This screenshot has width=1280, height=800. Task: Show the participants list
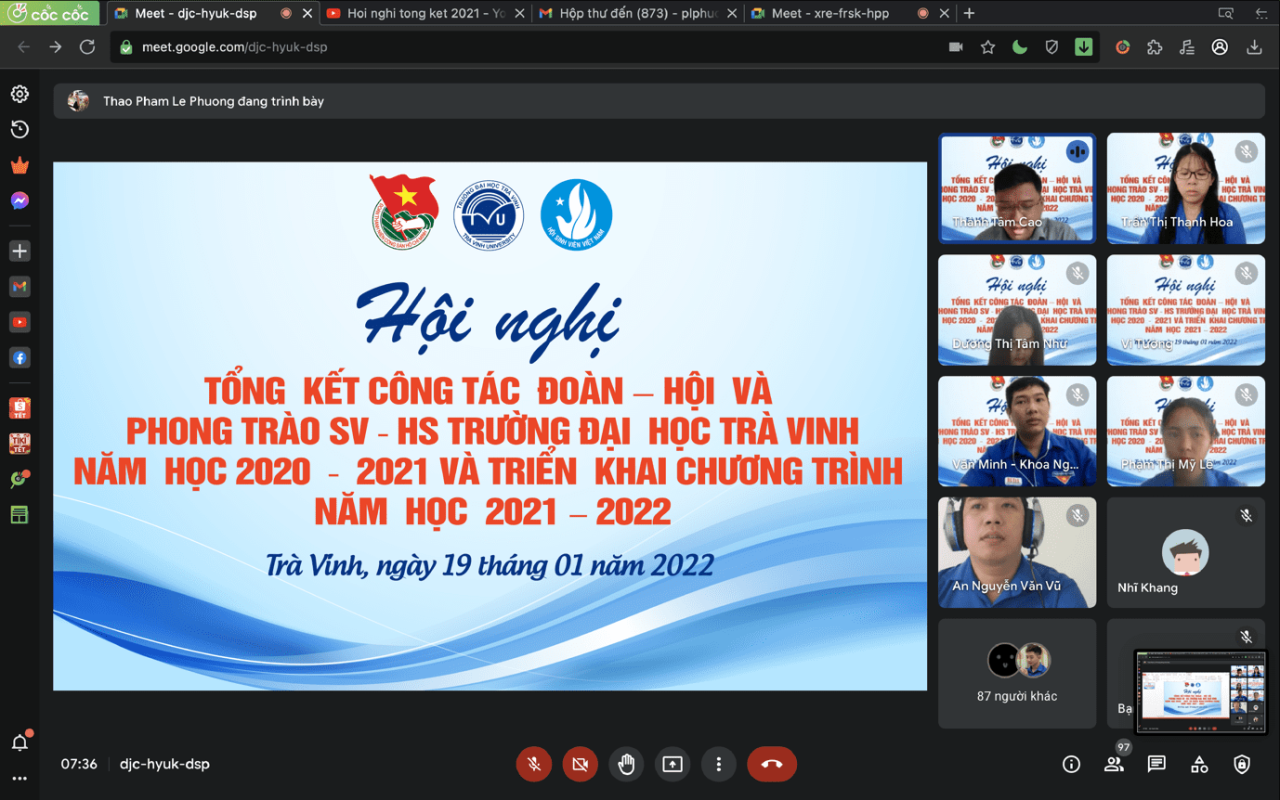pos(1114,764)
